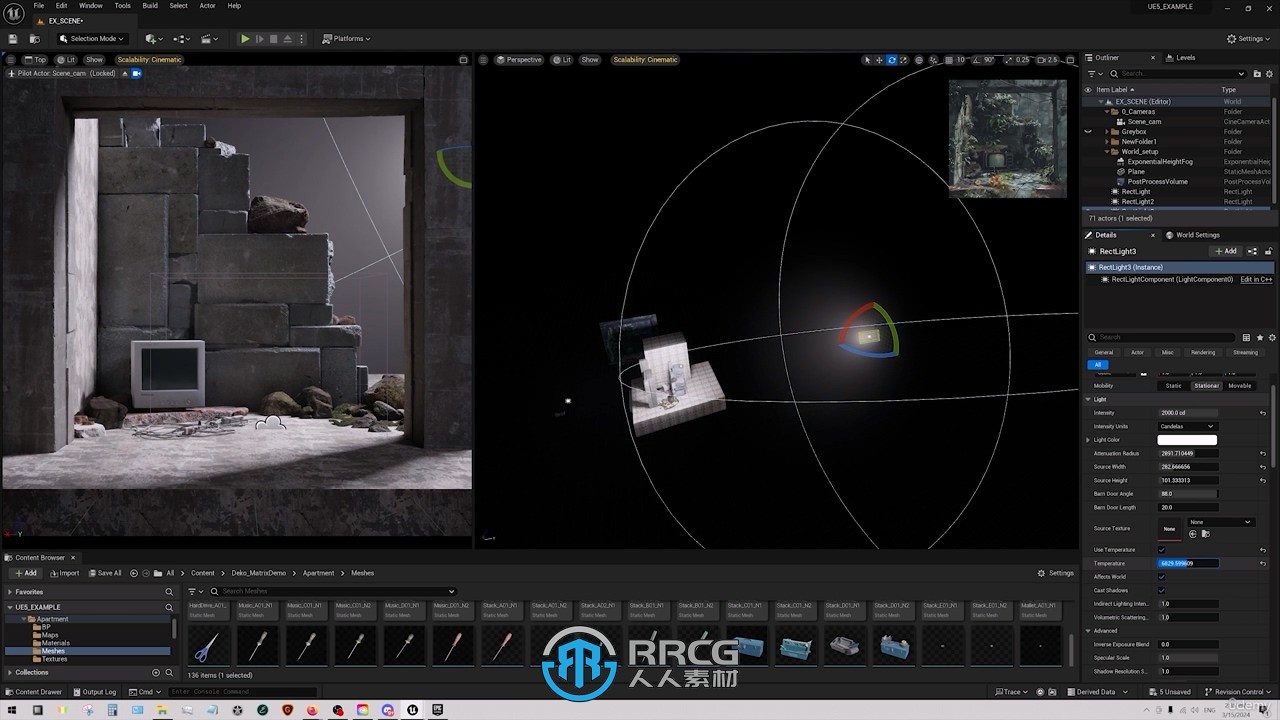This screenshot has width=1280, height=720.
Task: Uncheck the Affects World checkbox
Action: pyautogui.click(x=1161, y=577)
